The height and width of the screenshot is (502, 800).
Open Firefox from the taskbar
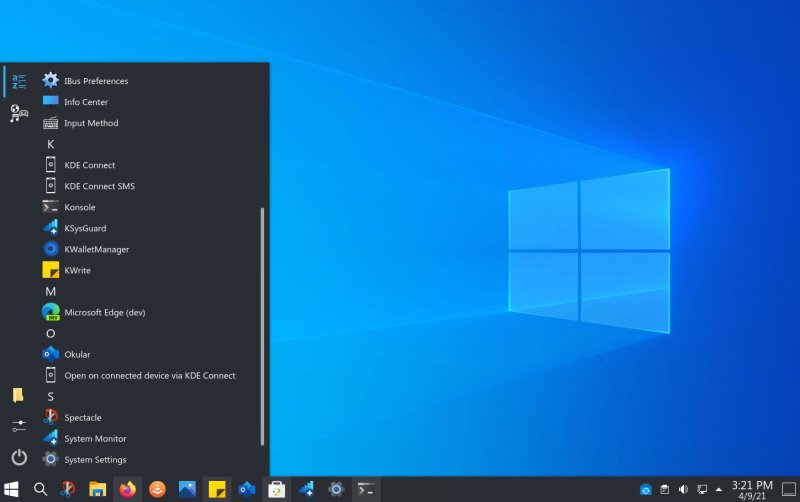point(127,489)
